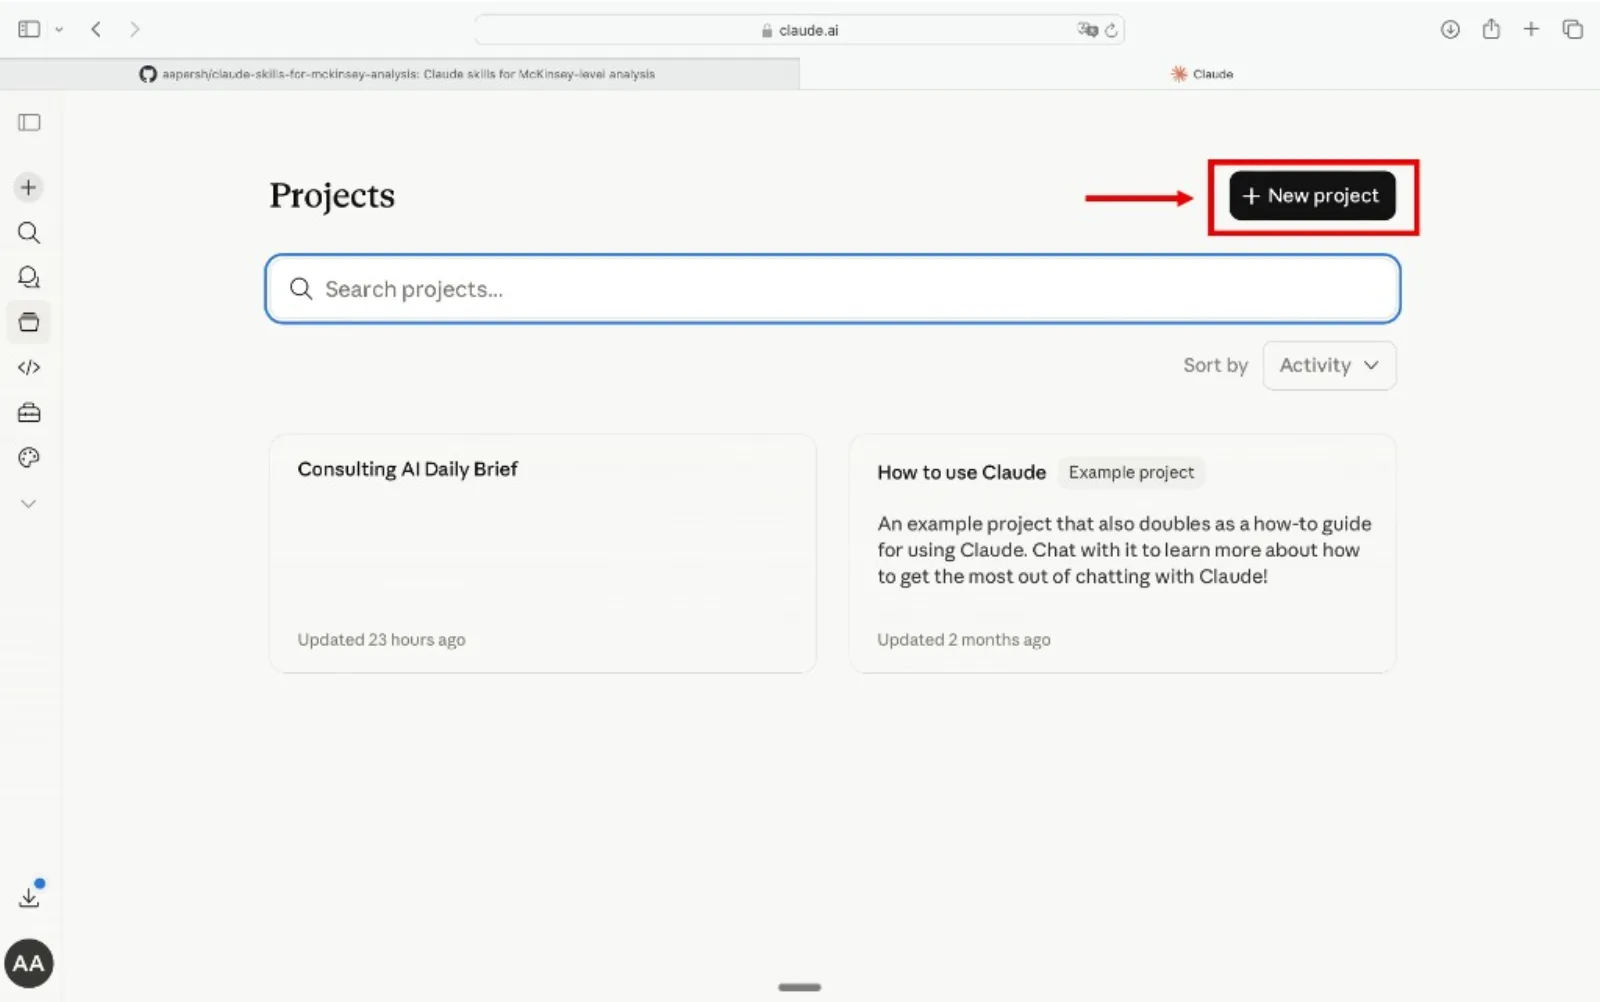Click the Example project badge
Viewport: 1600px width, 1002px height.
click(x=1131, y=472)
